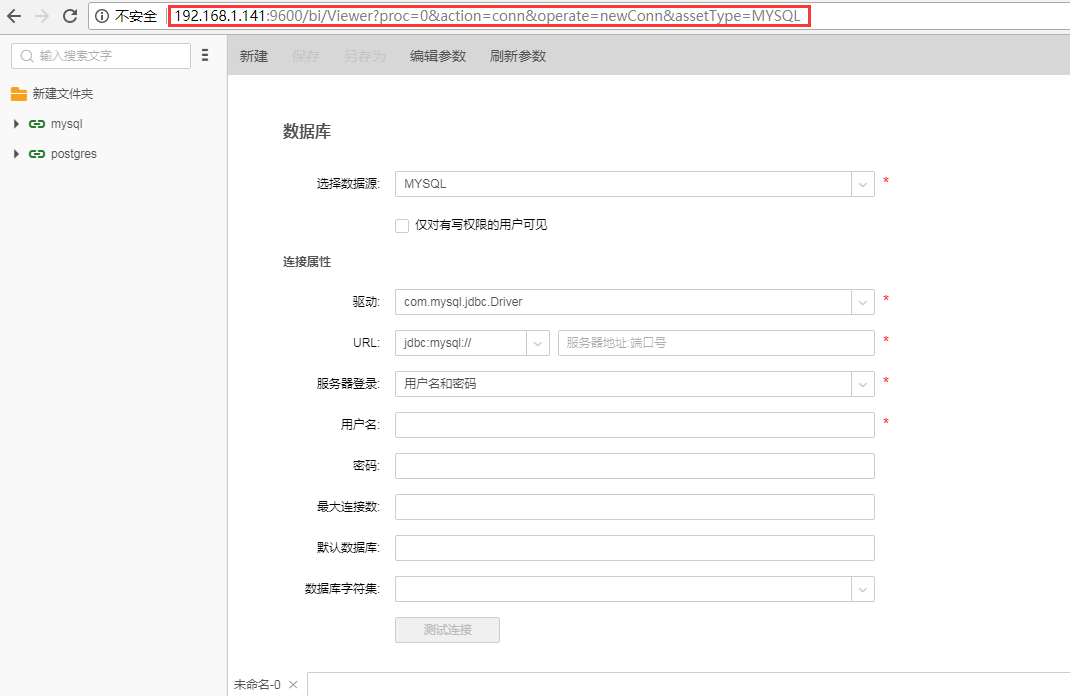The width and height of the screenshot is (1070, 696).
Task: Click the 数据库 heading text
Action: click(x=307, y=132)
